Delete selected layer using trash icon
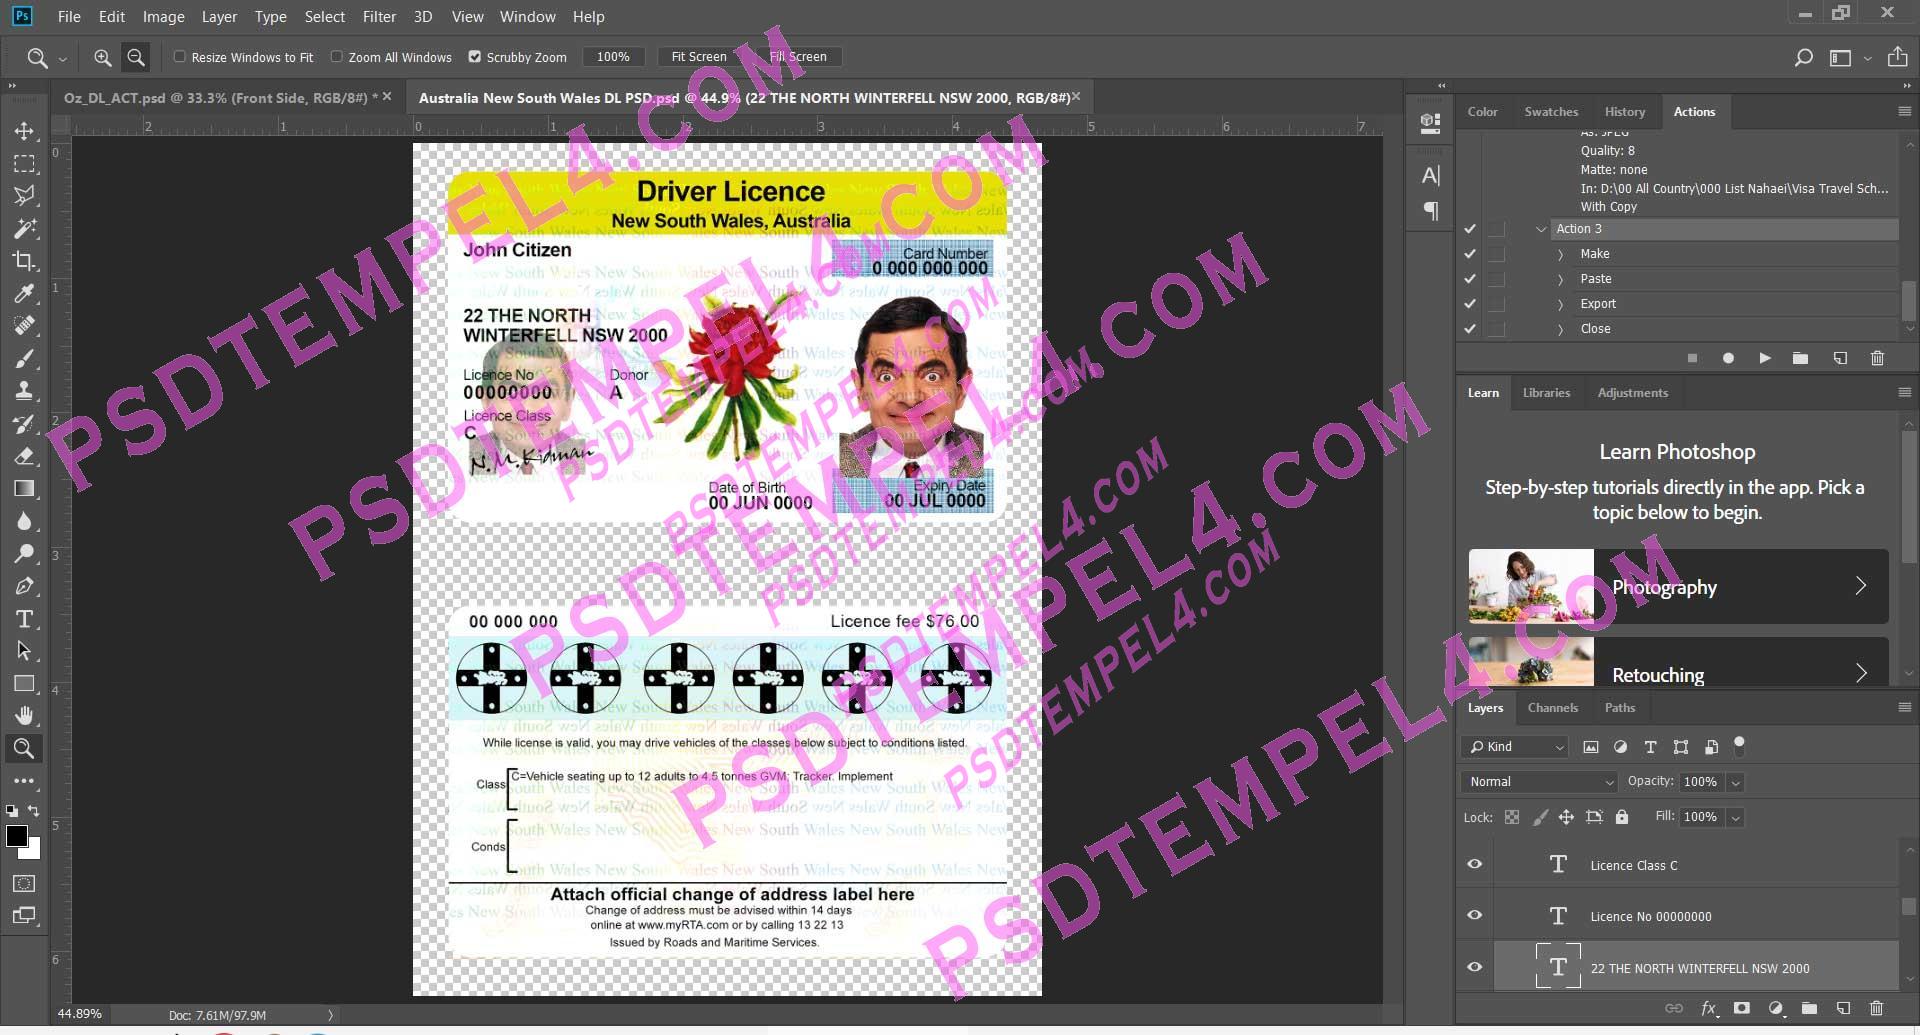 (x=1878, y=1008)
